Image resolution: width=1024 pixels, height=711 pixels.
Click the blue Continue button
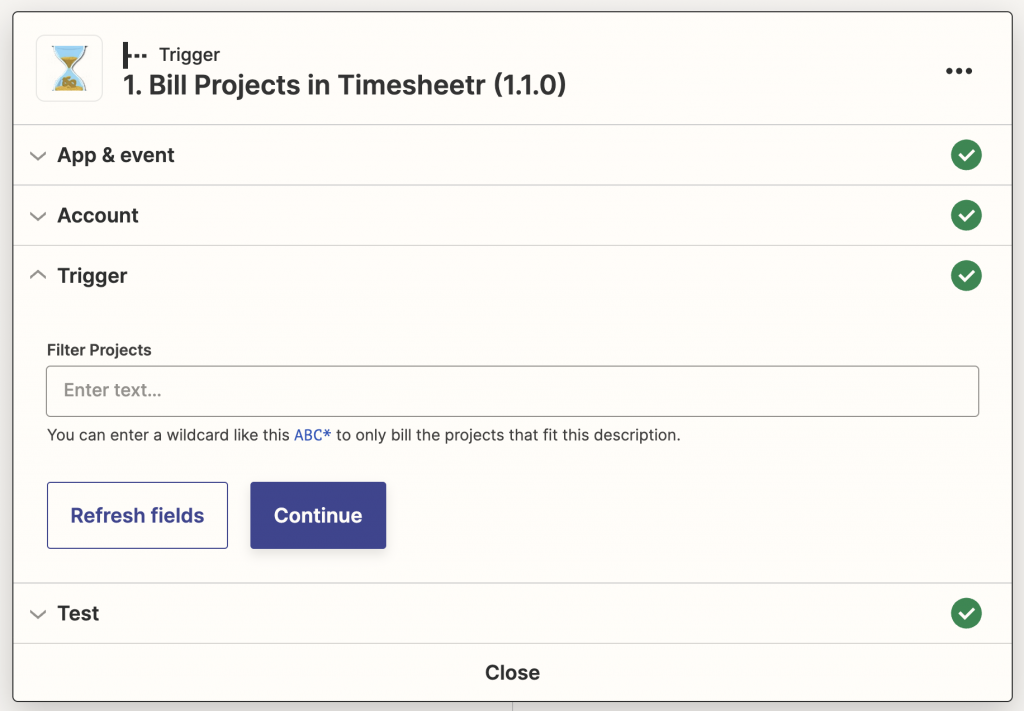[318, 515]
